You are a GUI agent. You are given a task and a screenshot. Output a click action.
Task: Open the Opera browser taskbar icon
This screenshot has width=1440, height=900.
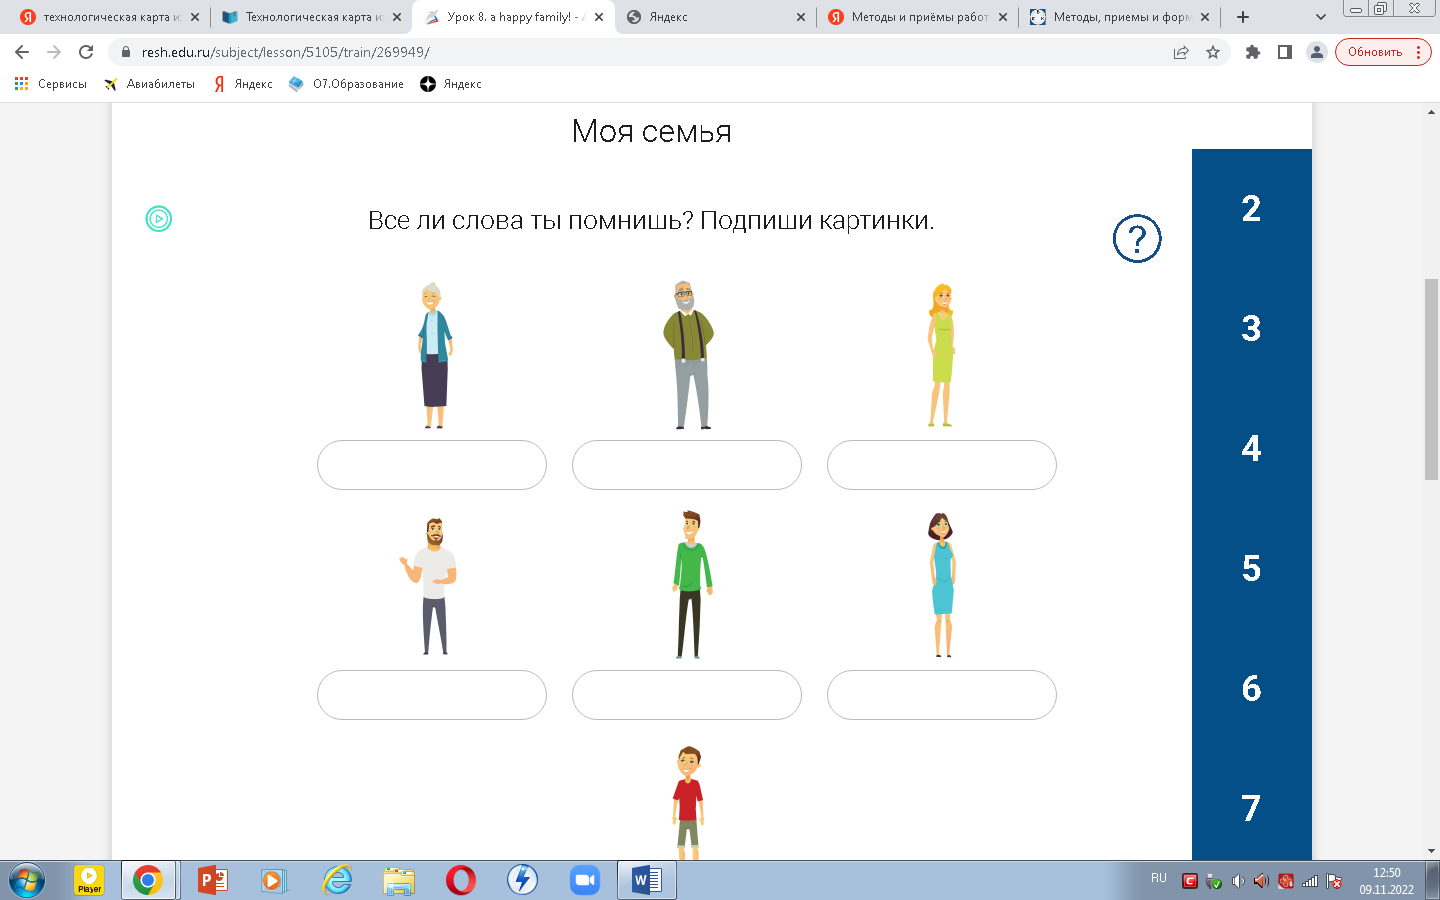tap(461, 880)
